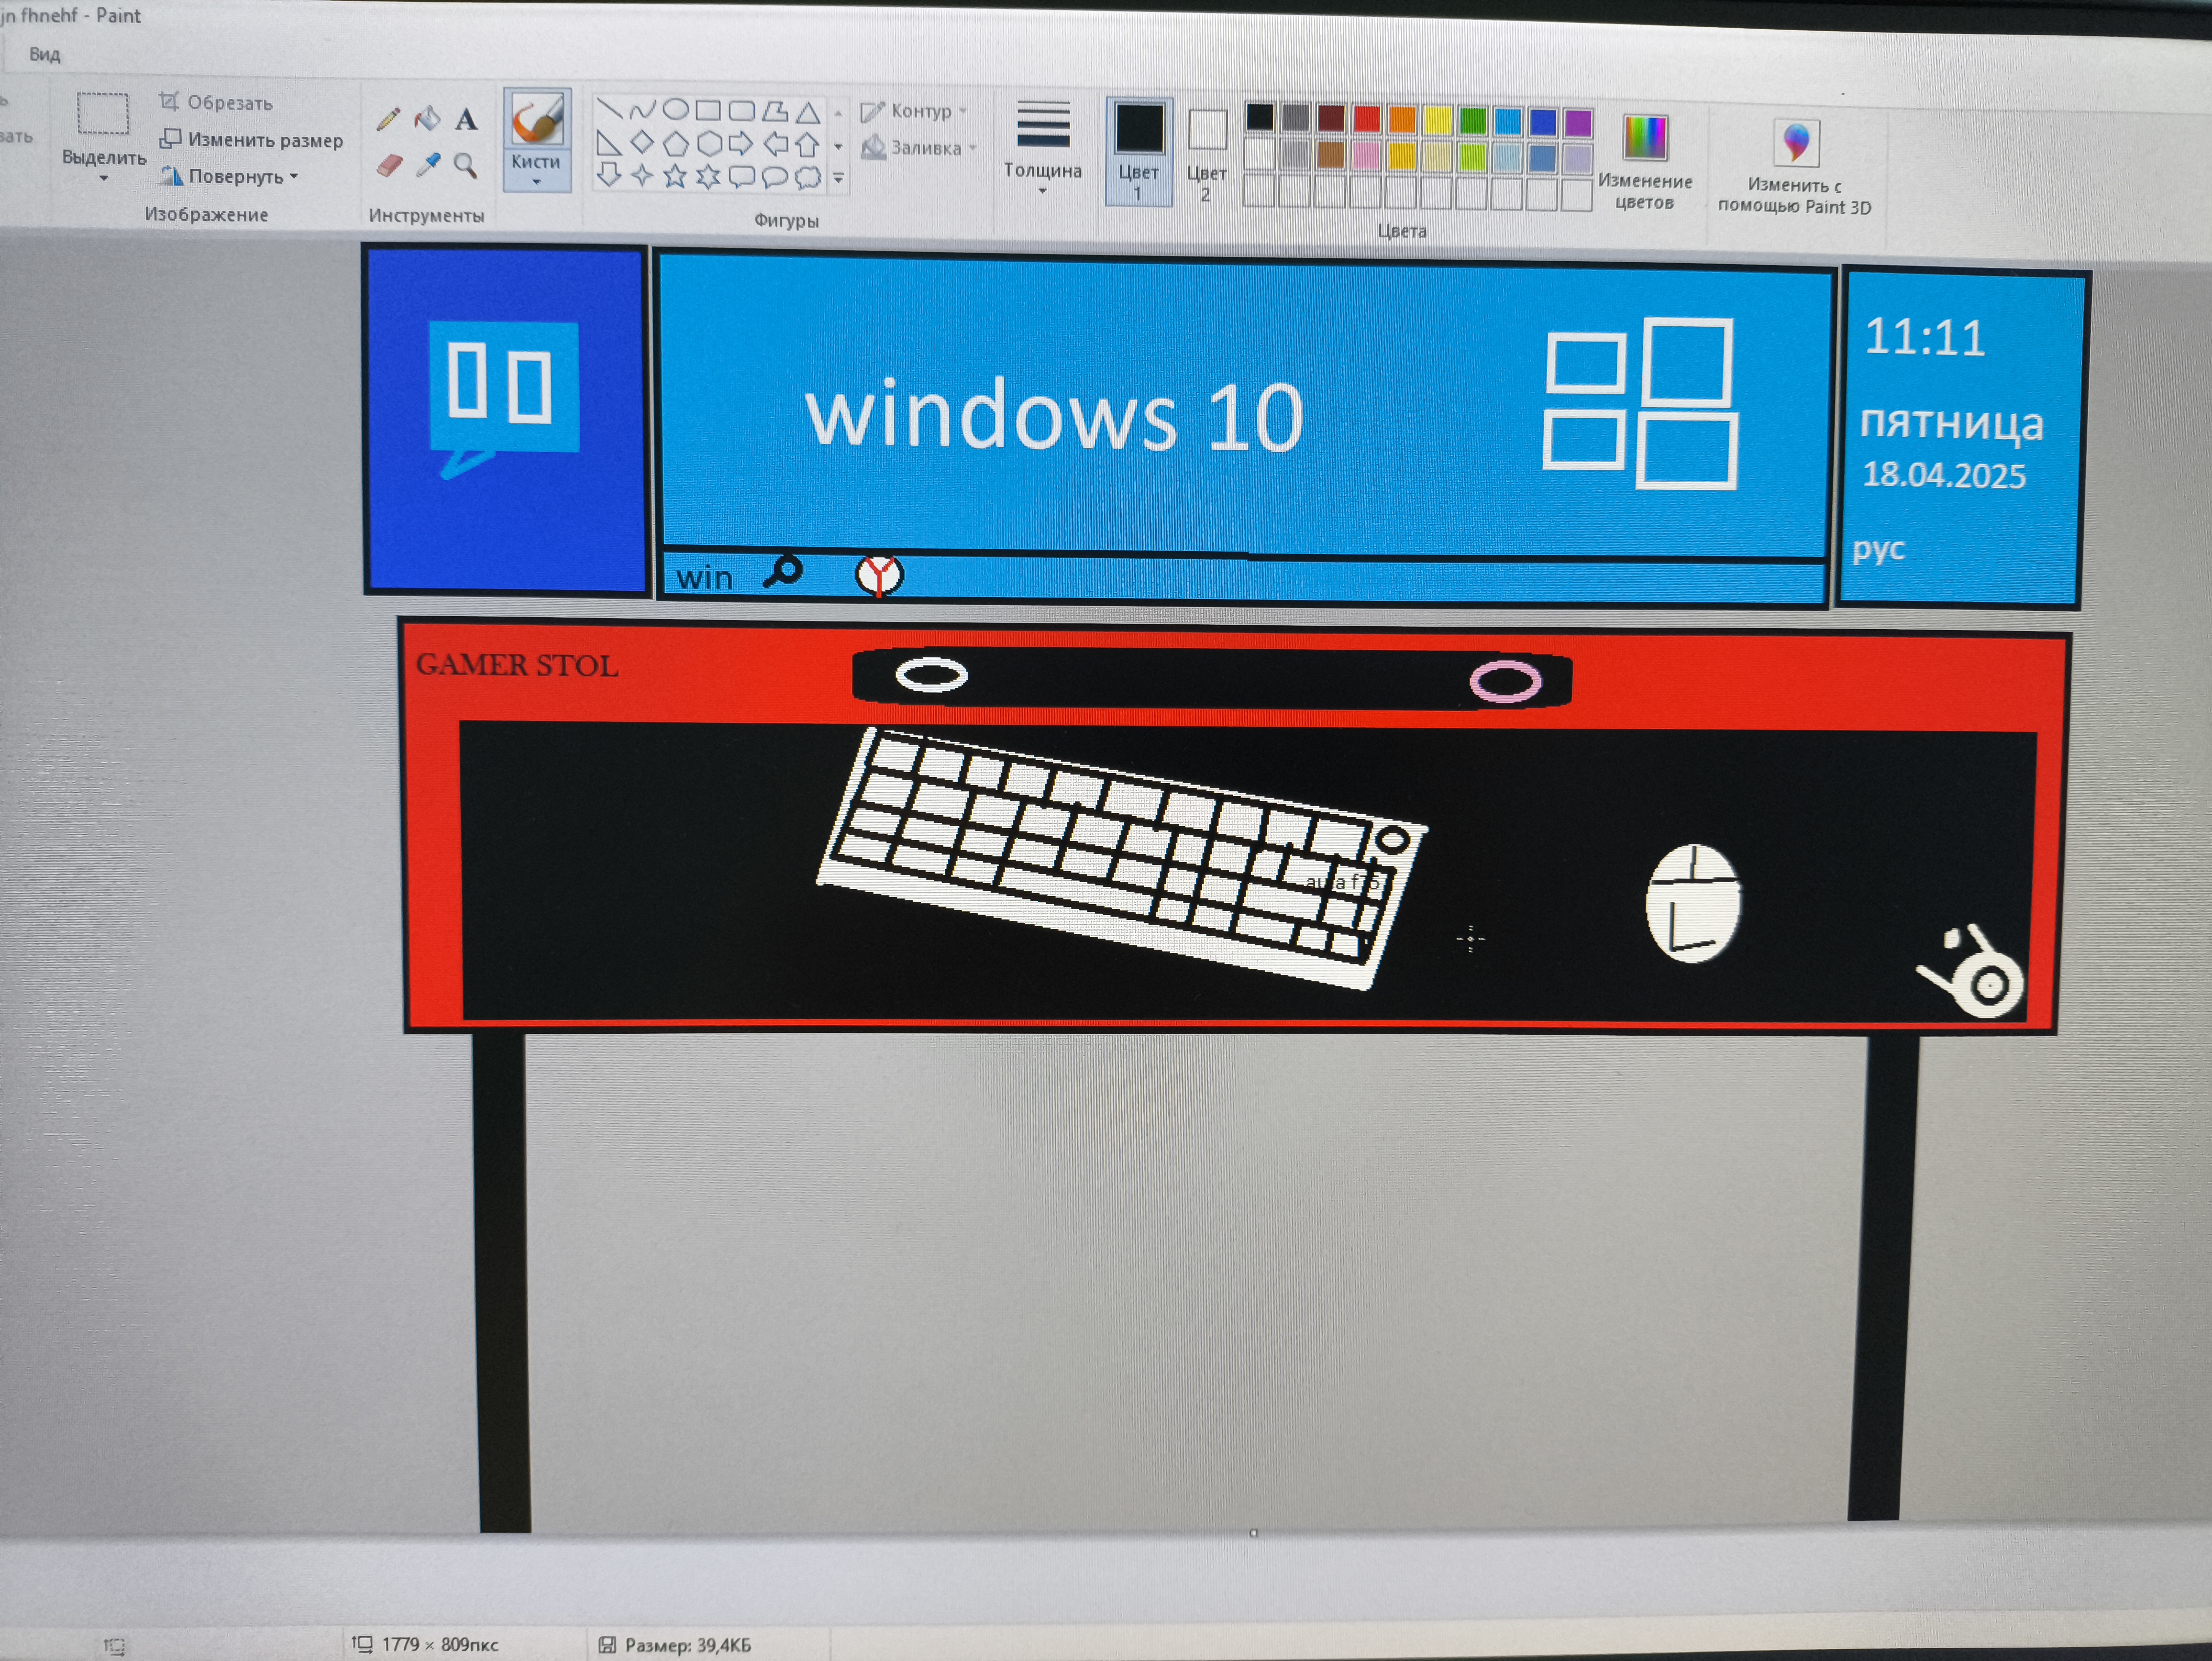Choose the Rounded rectangular callout shape
This screenshot has width=2212, height=1661.
pos(742,178)
